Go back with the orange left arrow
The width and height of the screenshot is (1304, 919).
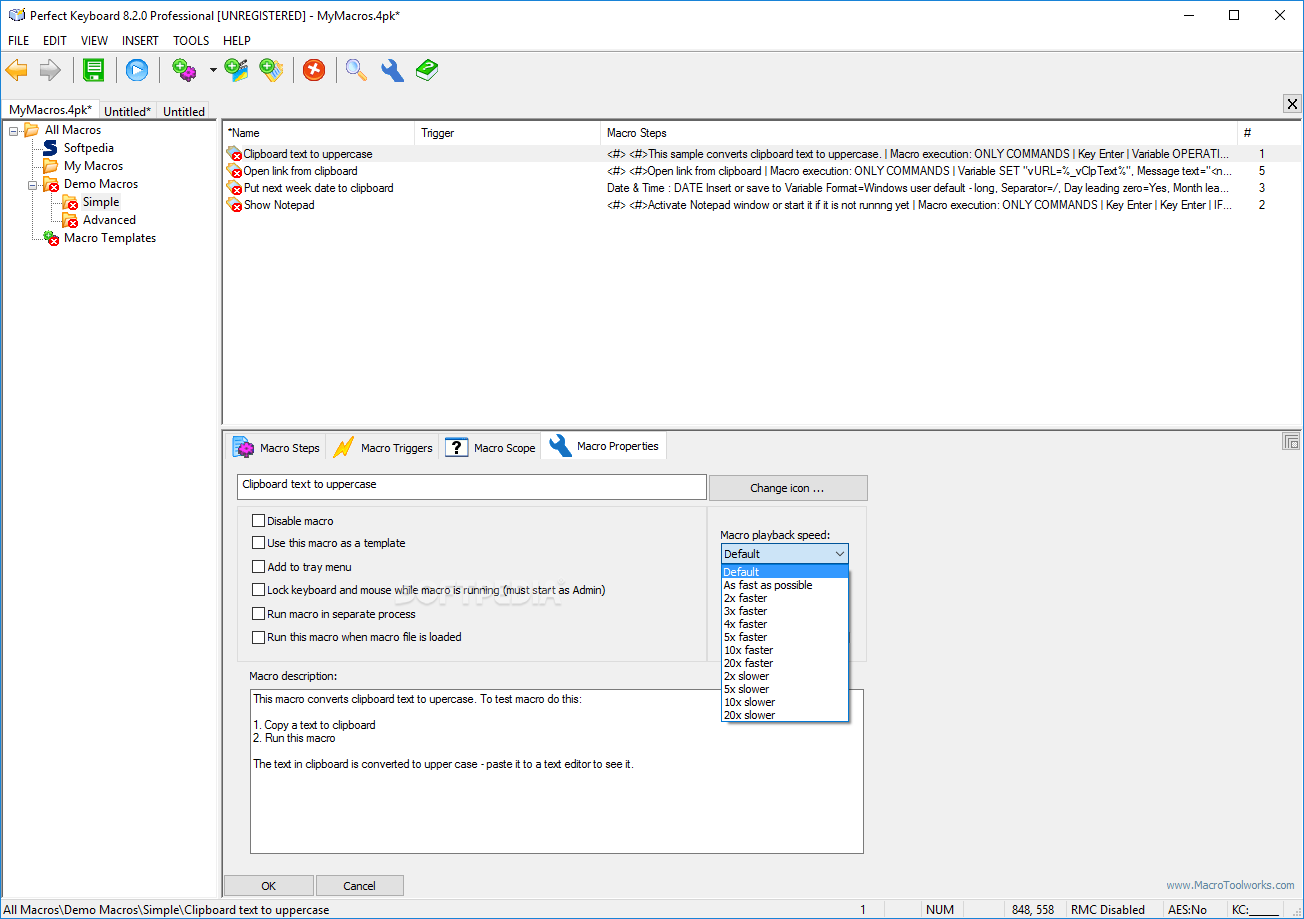[17, 70]
